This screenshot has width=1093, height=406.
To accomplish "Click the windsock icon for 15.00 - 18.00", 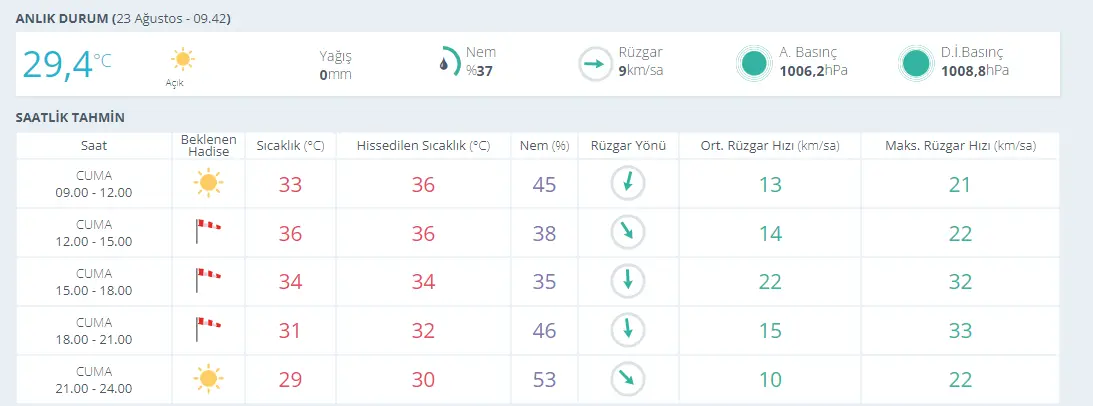I will [x=207, y=280].
